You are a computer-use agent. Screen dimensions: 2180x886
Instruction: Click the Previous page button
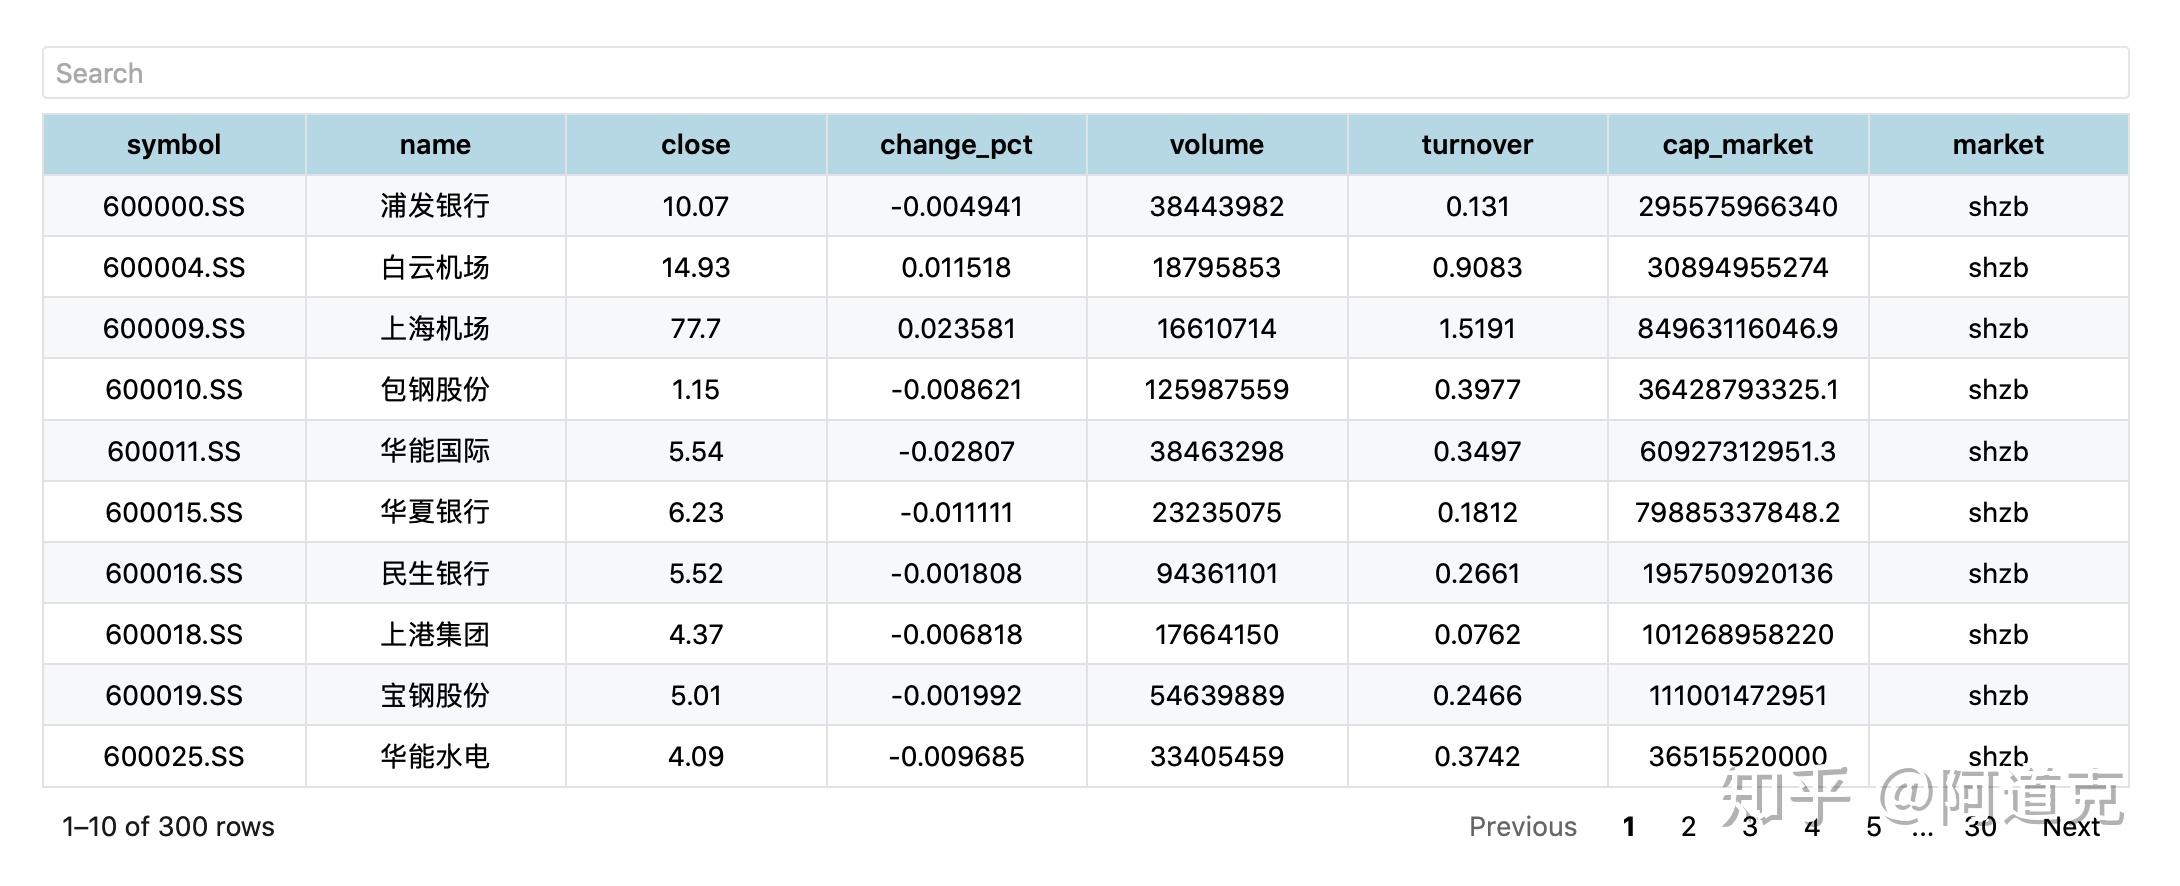click(1522, 827)
